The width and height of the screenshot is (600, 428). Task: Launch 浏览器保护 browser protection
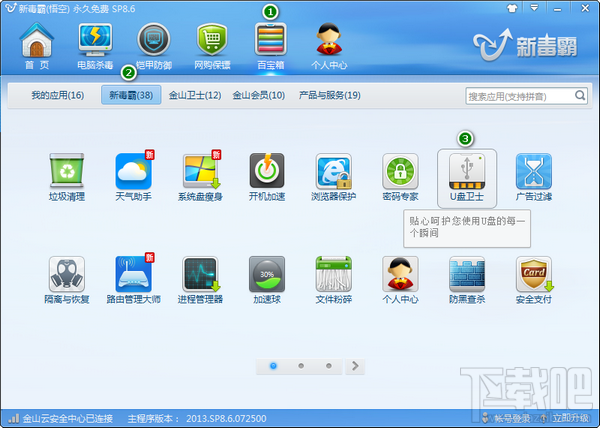333,177
